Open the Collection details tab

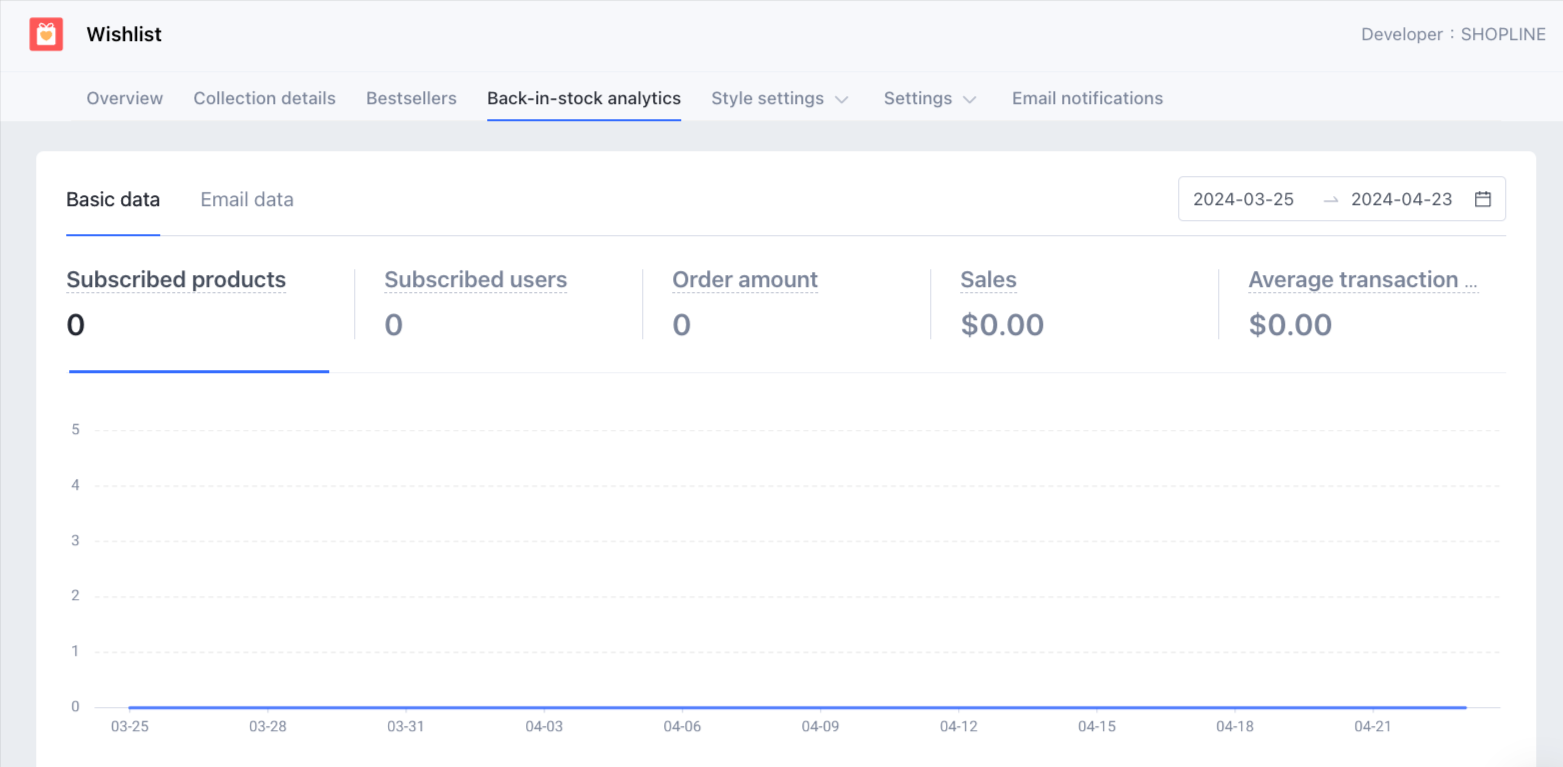point(264,98)
